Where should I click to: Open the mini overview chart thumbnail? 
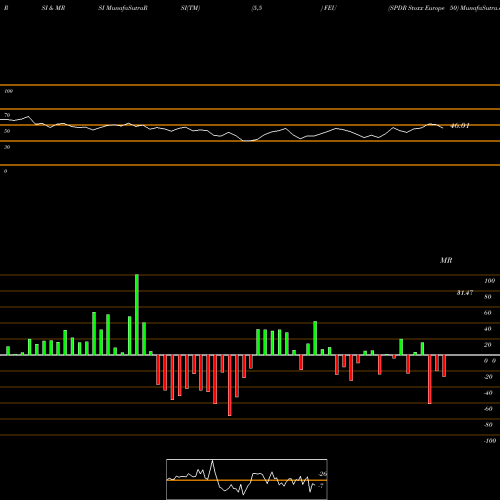(x=247, y=479)
